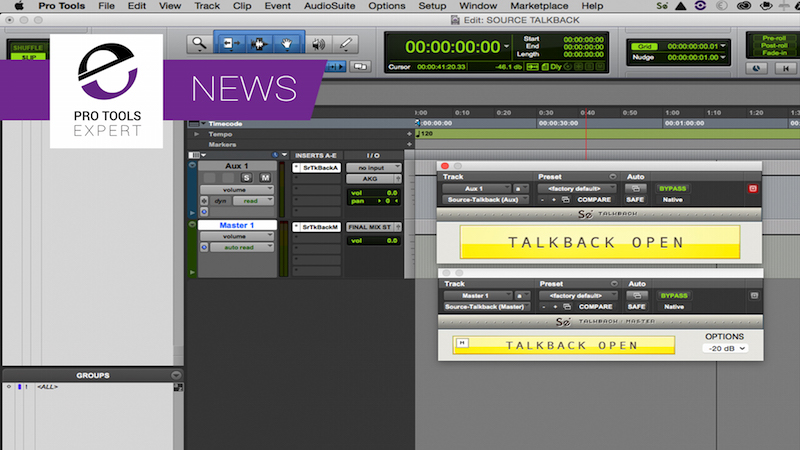Open Master 1 track selector in plugin window

pos(478,295)
